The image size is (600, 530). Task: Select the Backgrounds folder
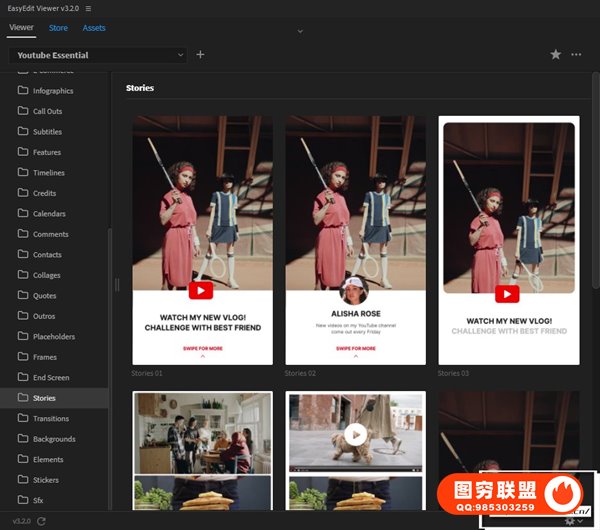54,439
